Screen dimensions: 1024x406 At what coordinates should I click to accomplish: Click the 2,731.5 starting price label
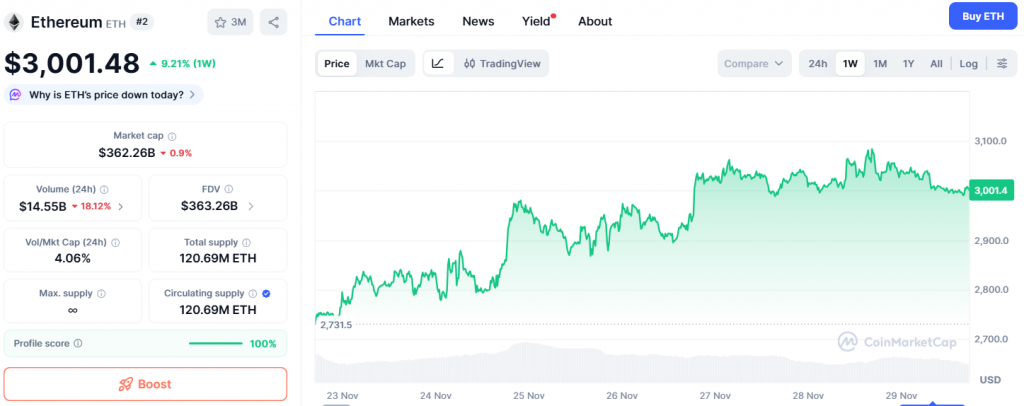tap(336, 324)
